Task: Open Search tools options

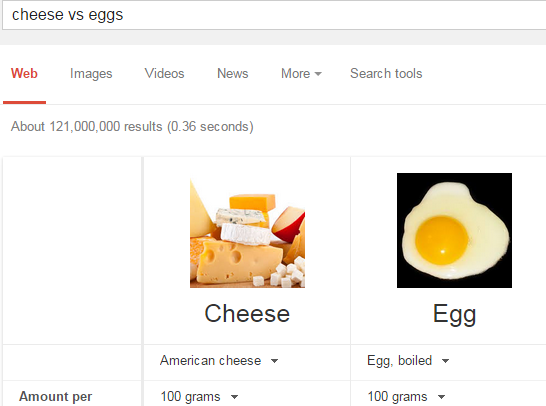Action: pos(386,73)
